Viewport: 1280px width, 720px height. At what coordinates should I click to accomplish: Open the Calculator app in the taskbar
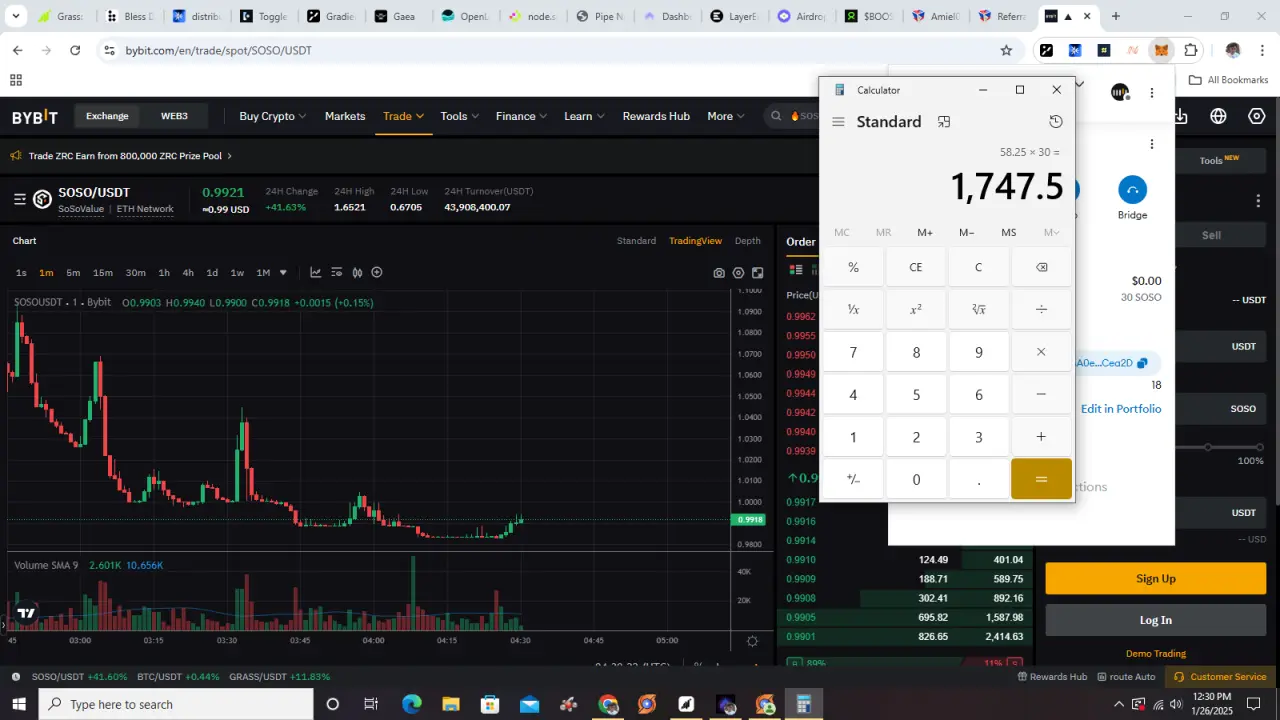point(803,704)
